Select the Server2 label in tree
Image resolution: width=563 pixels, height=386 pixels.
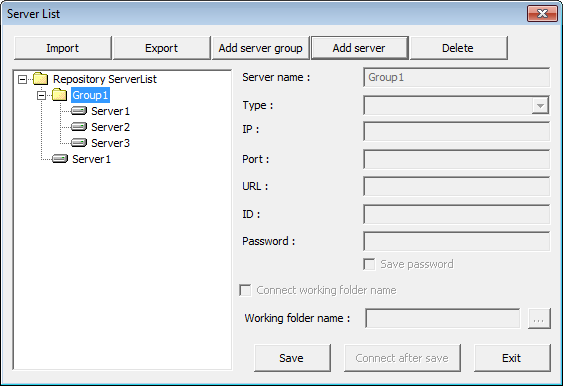point(110,127)
